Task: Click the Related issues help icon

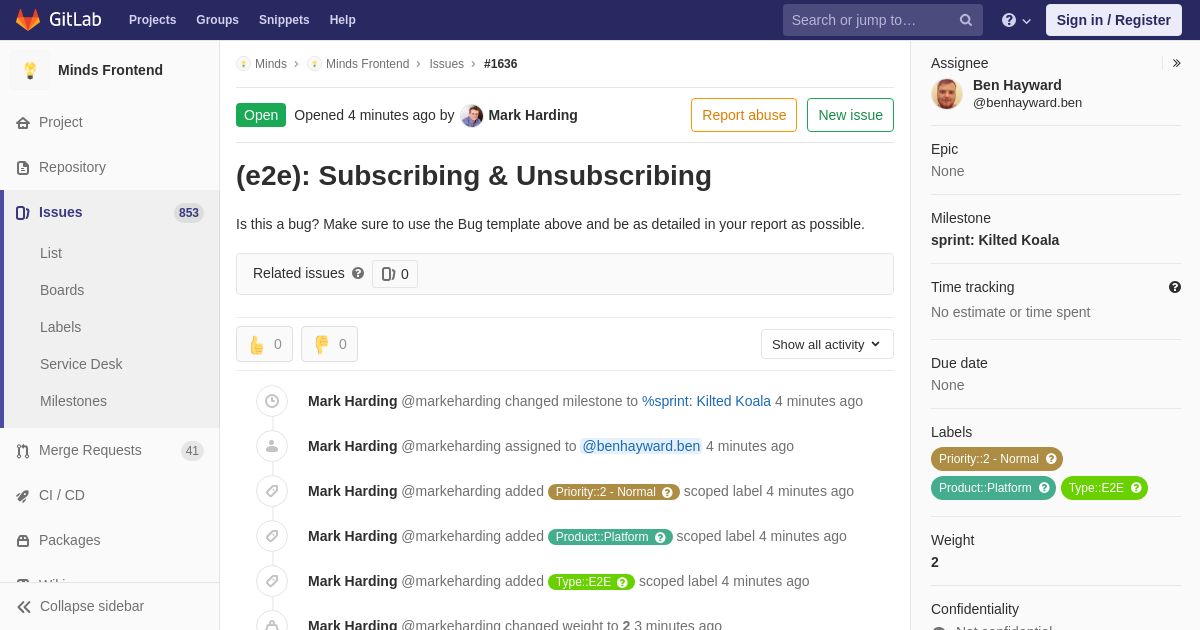Action: click(358, 273)
